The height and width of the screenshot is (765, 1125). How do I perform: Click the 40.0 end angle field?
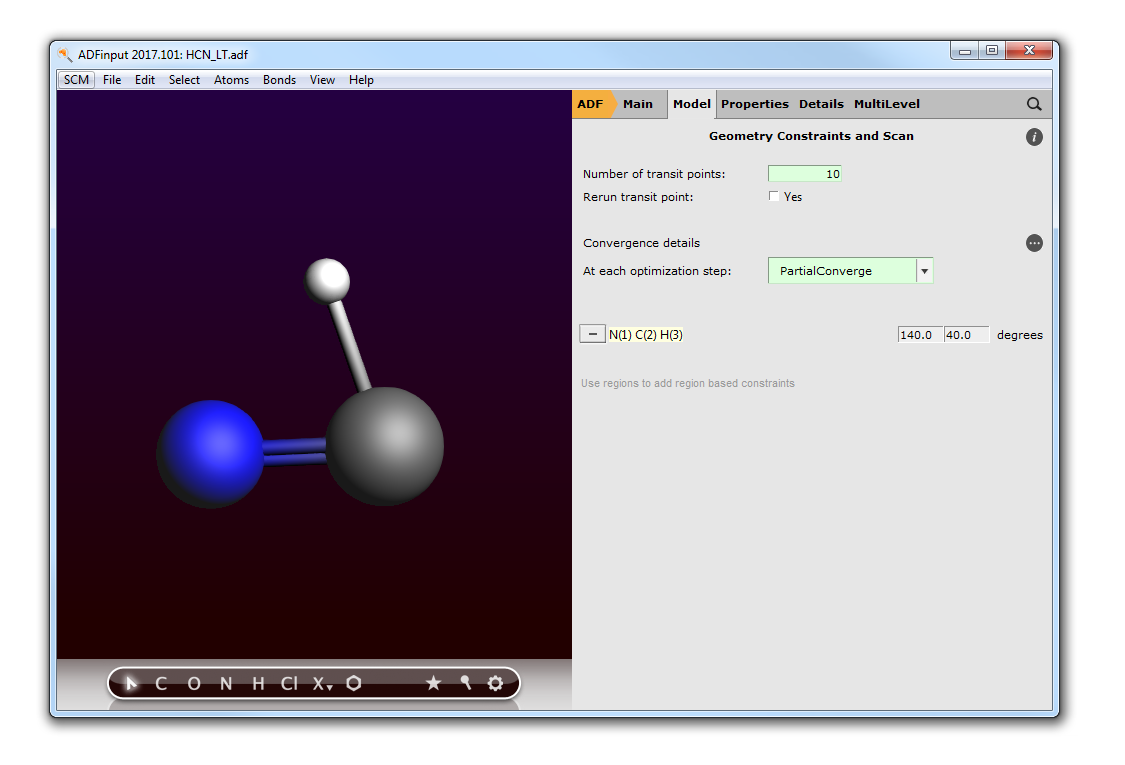pyautogui.click(x=966, y=334)
